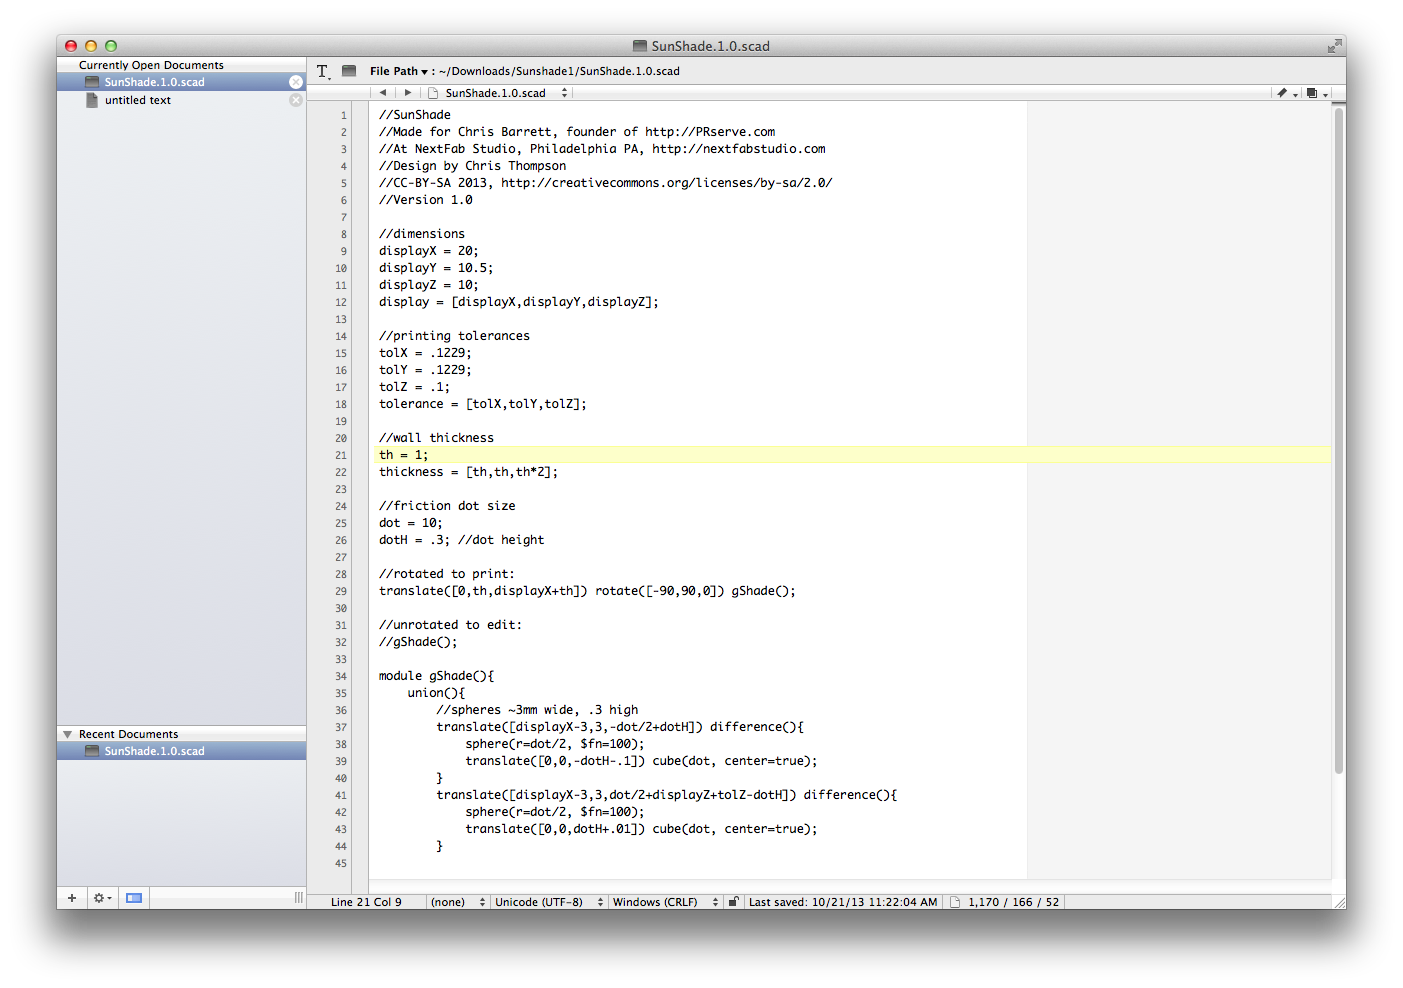This screenshot has width=1403, height=988.
Task: Open the includes/counterpart files popup menu
Action: pos(1316,93)
